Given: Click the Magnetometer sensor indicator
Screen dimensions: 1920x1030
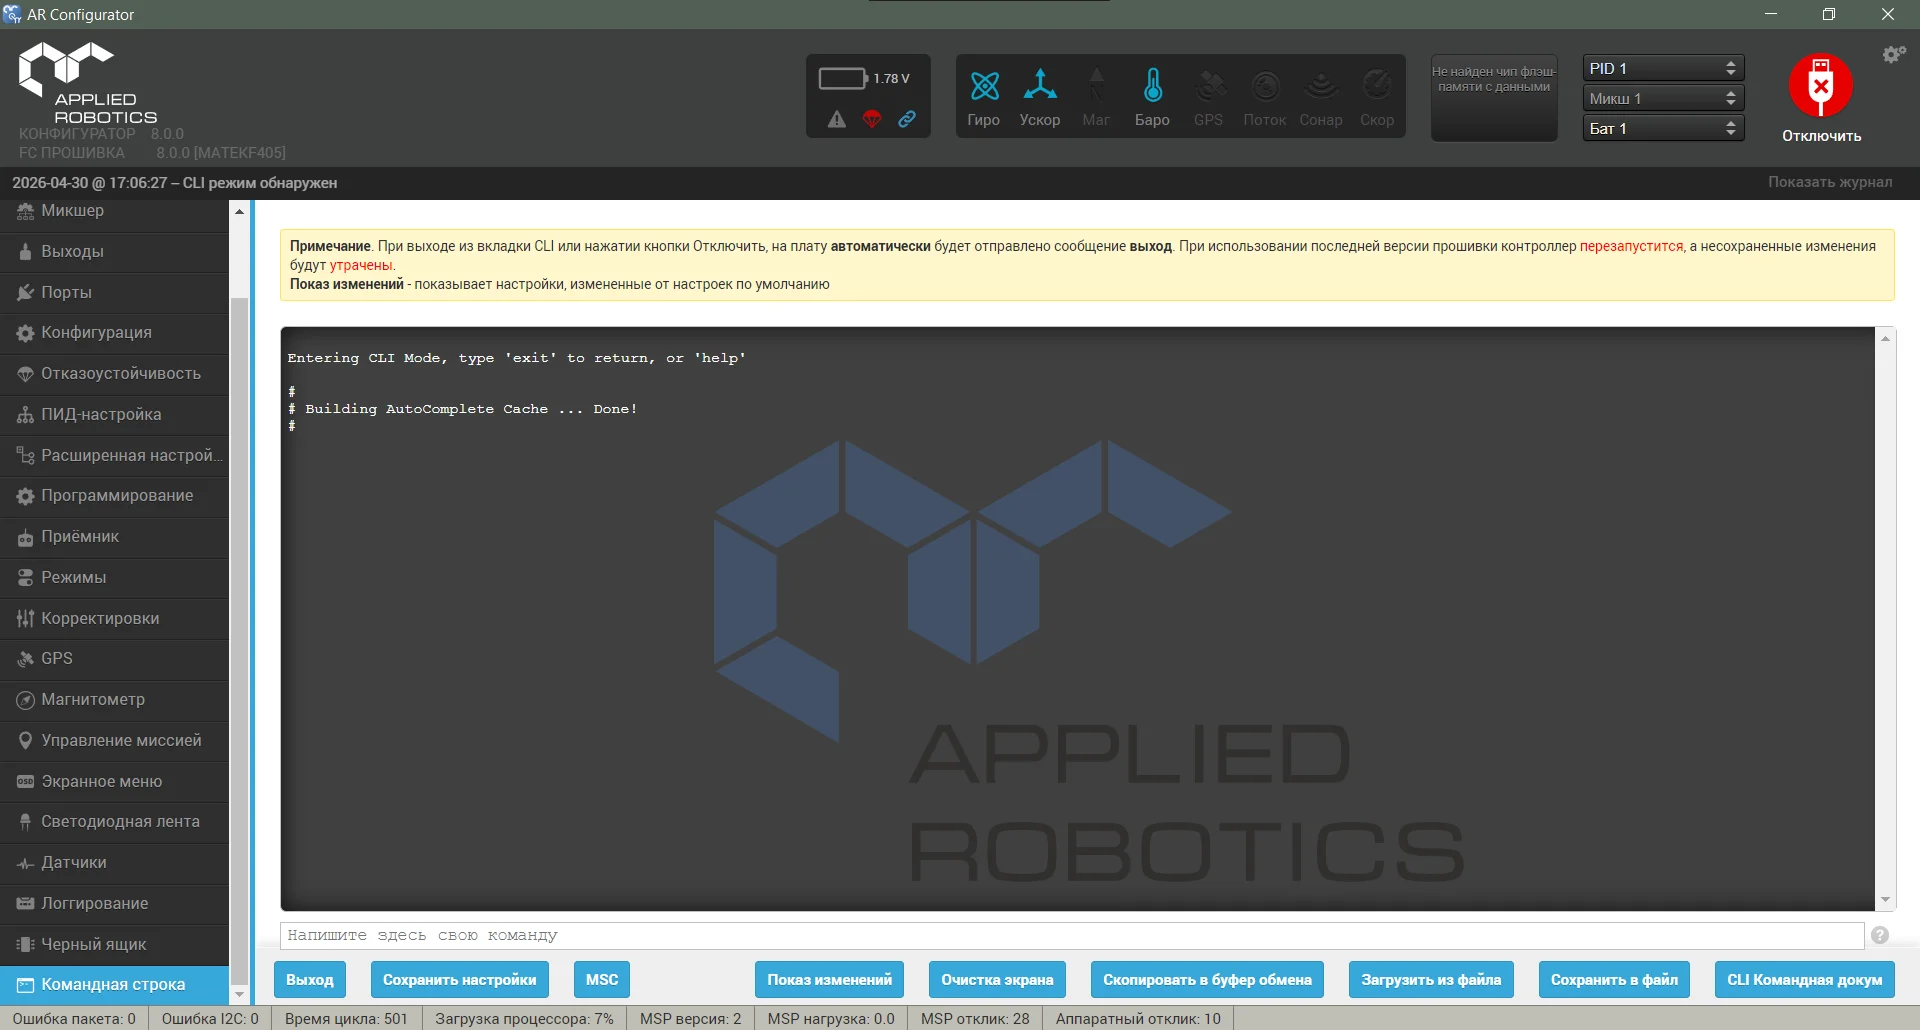Looking at the screenshot, I should coord(1096,86).
